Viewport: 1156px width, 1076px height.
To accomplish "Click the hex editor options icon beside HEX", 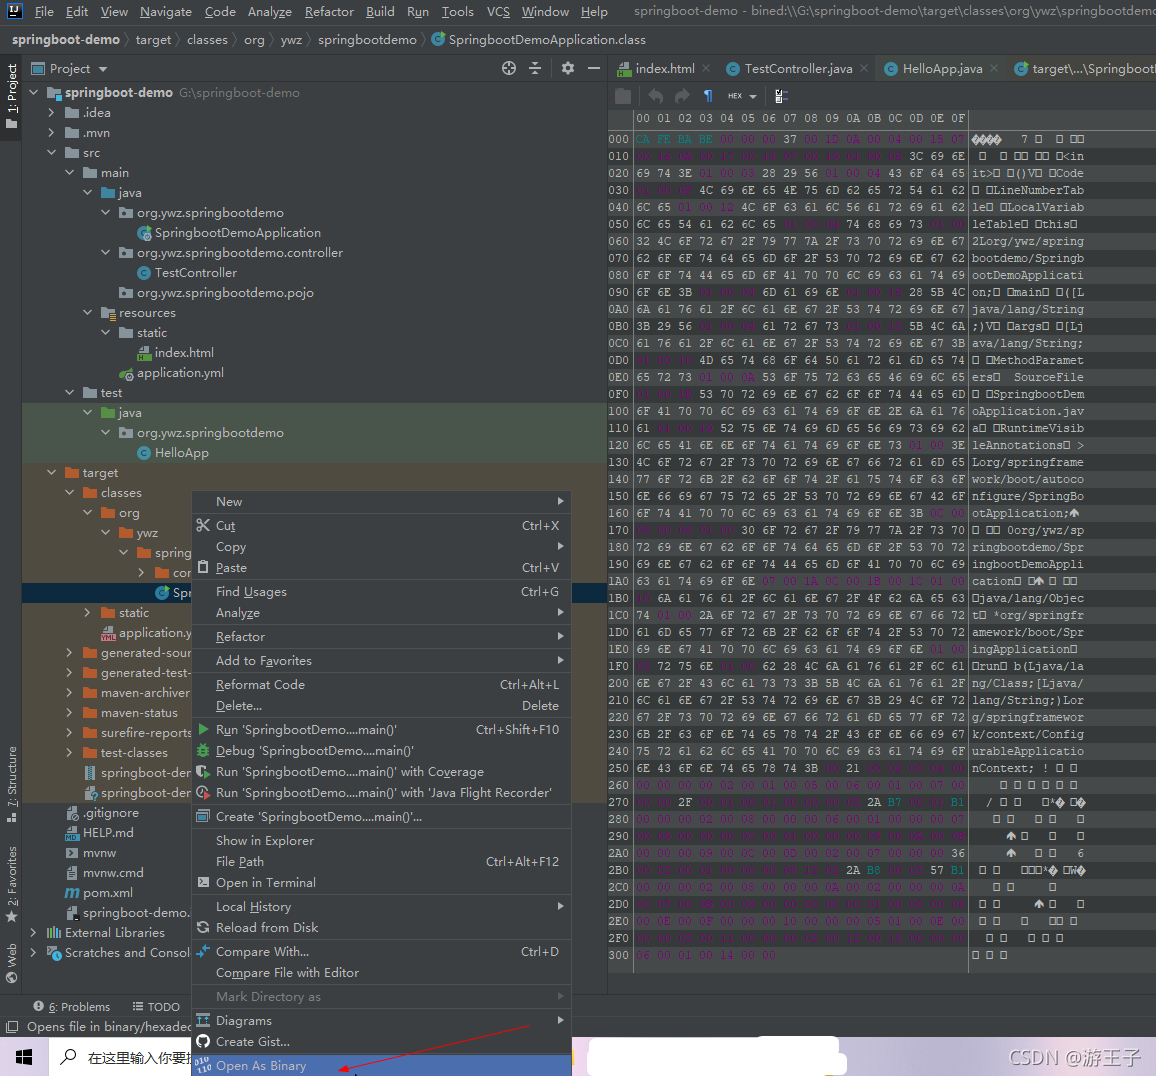I will pyautogui.click(x=781, y=96).
